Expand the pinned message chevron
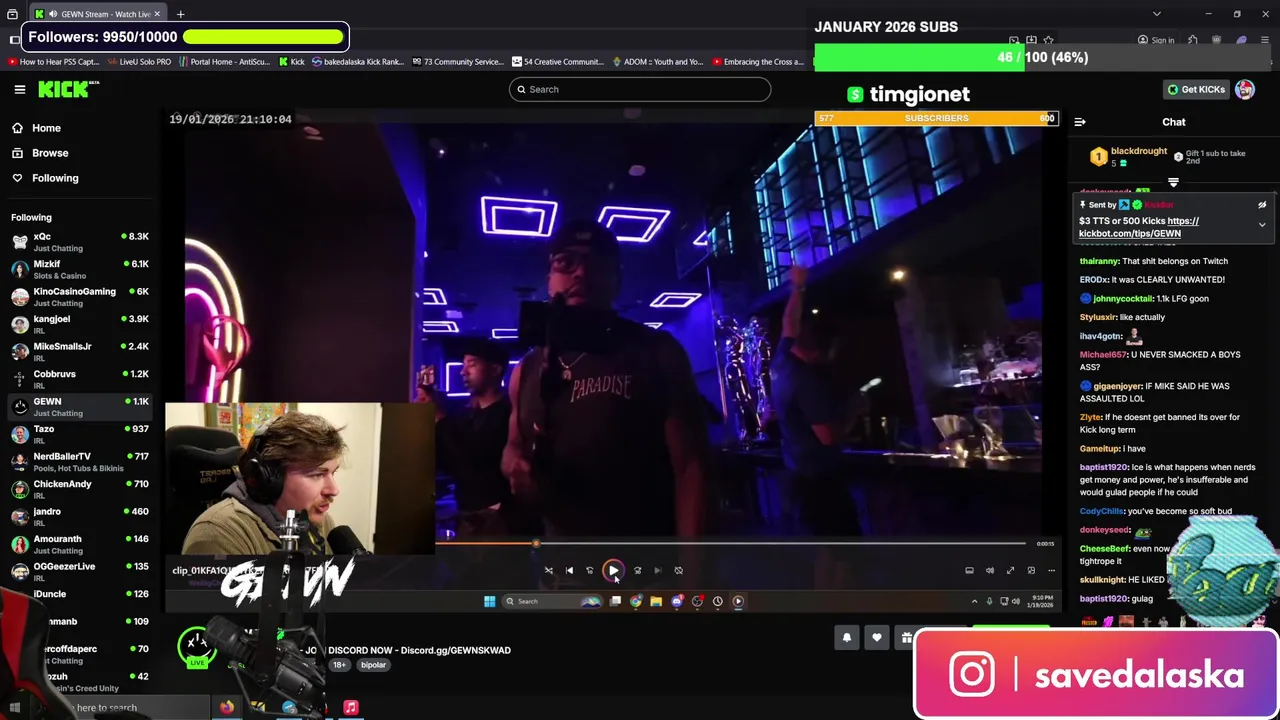 tap(1262, 225)
